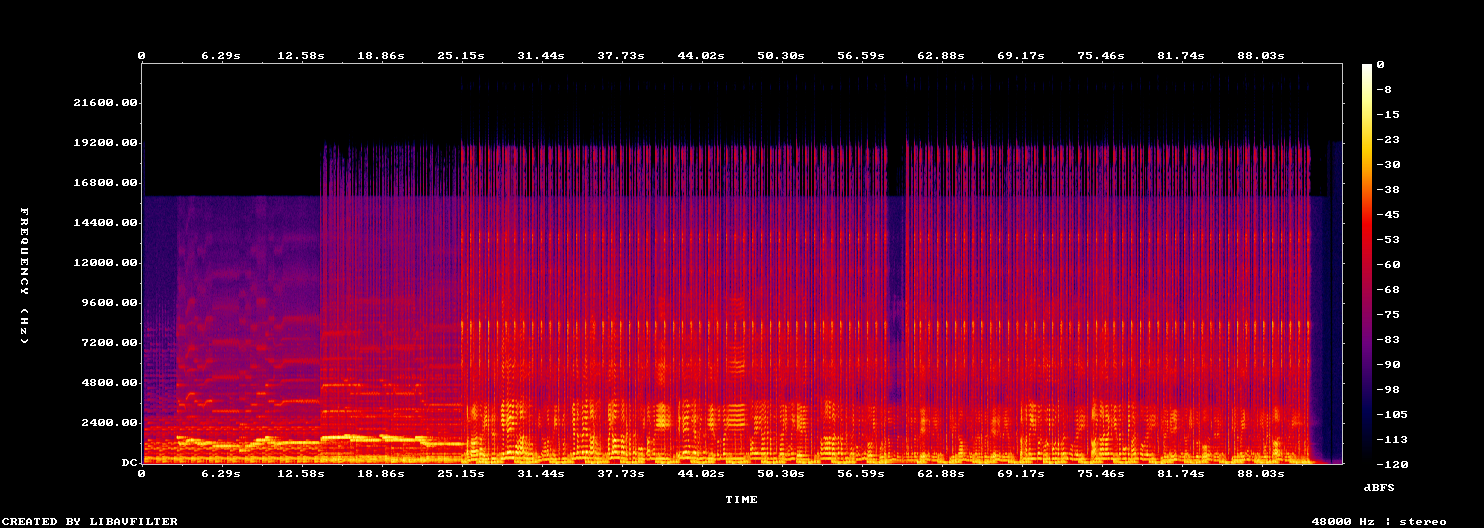Click the TIME axis title
Viewport: 1484px width, 528px height.
pyautogui.click(x=741, y=499)
